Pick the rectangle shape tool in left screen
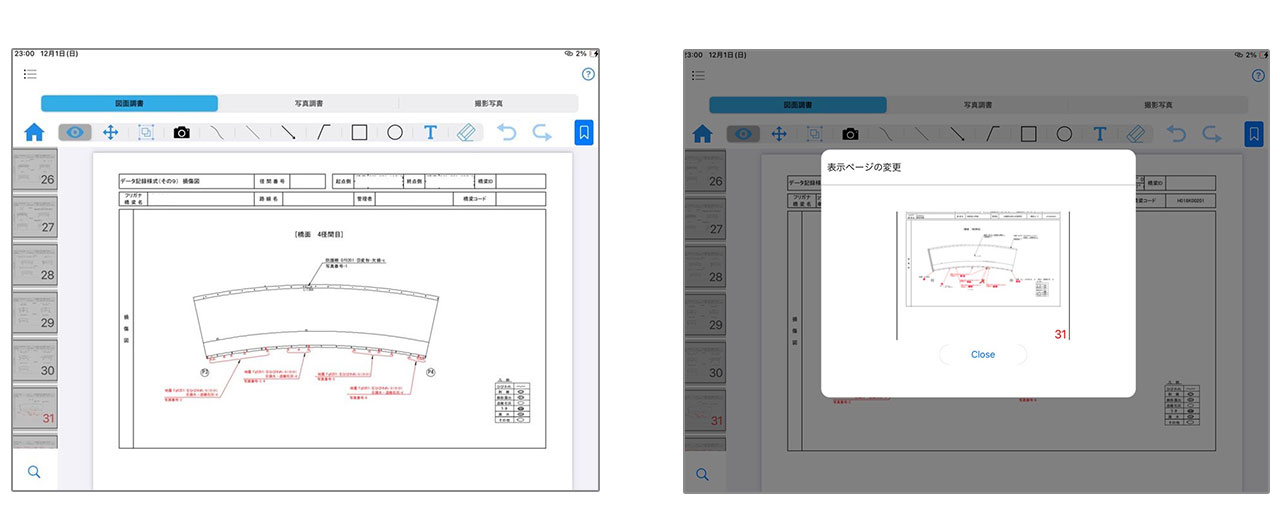The height and width of the screenshot is (511, 1280). (359, 132)
